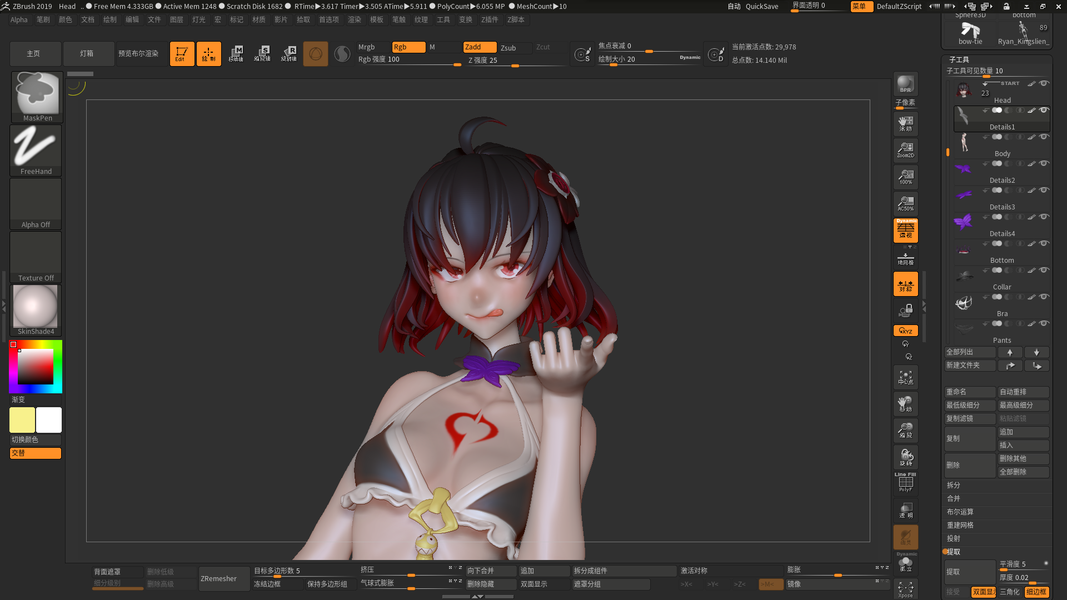This screenshot has width=1067, height=600.
Task: Open the Alpha menu
Action: point(19,20)
